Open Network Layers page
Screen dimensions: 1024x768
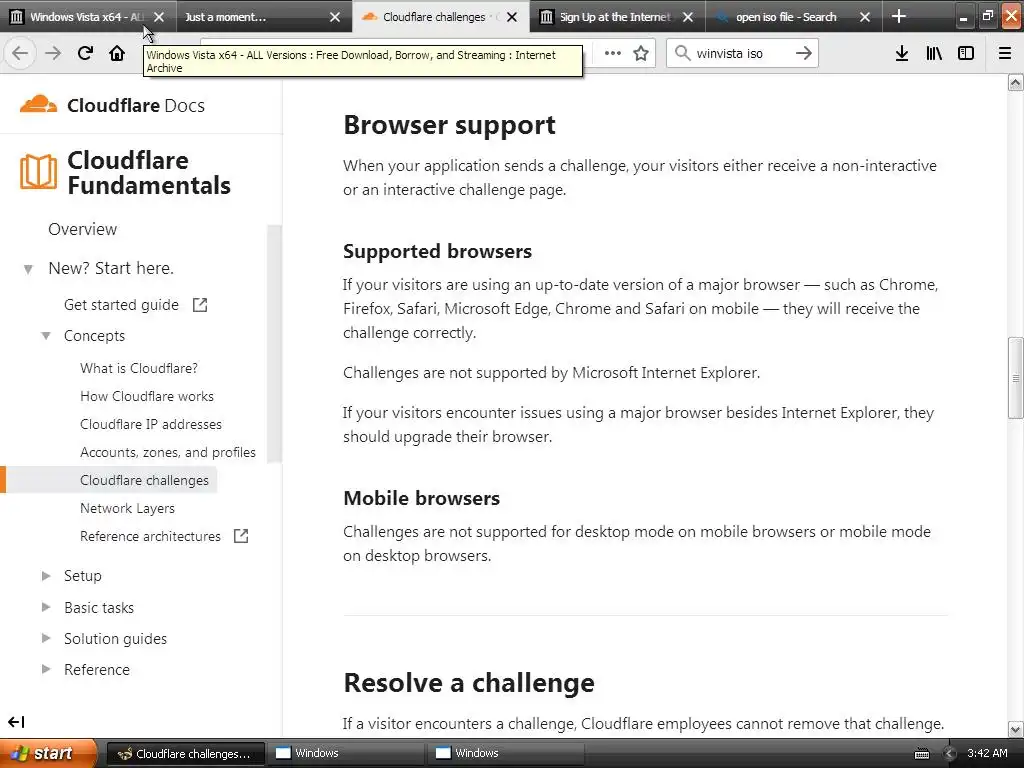pyautogui.click(x=127, y=508)
